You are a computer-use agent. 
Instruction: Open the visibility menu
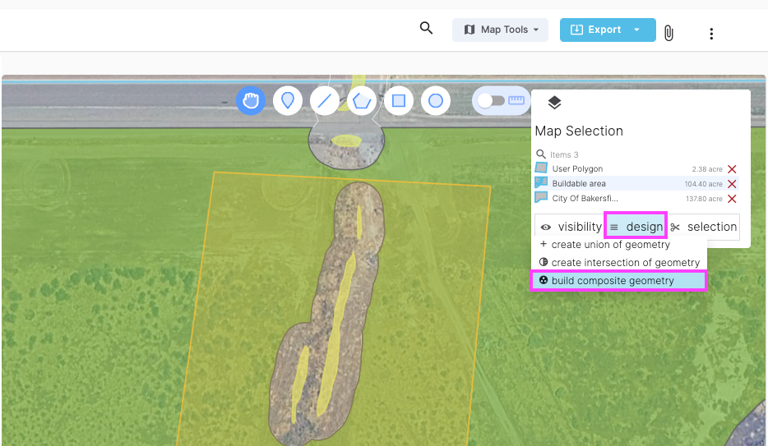(x=571, y=227)
